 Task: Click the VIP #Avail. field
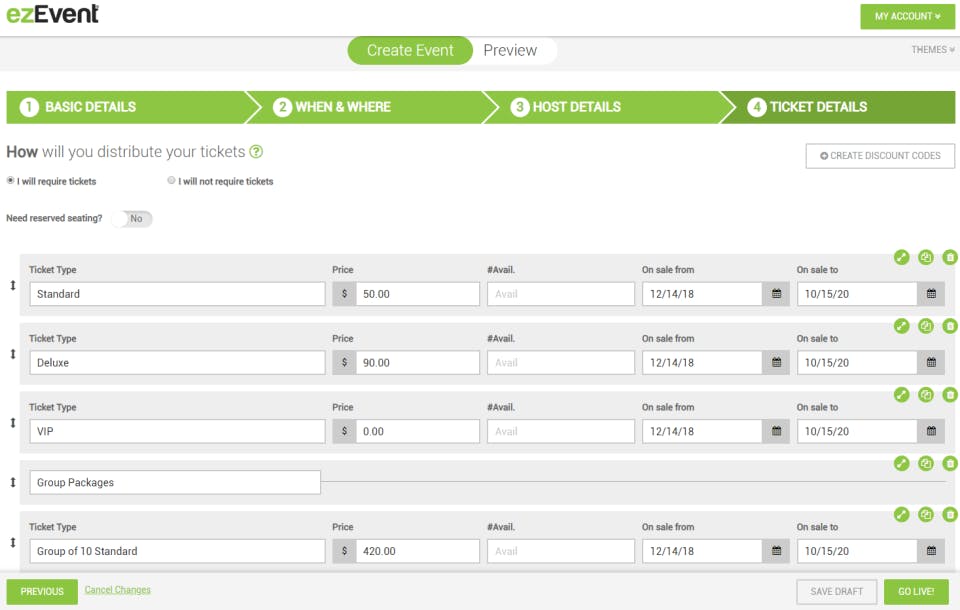click(x=561, y=431)
